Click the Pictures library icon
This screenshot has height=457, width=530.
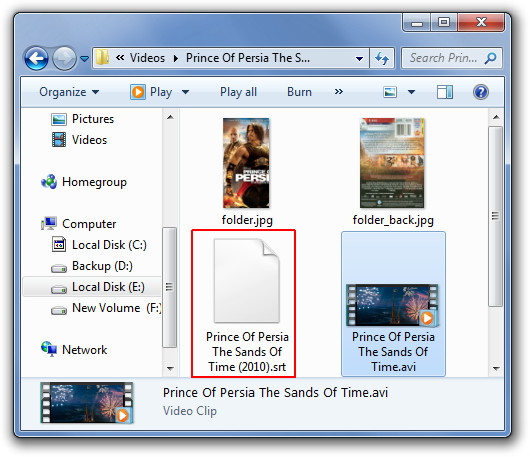(59, 119)
